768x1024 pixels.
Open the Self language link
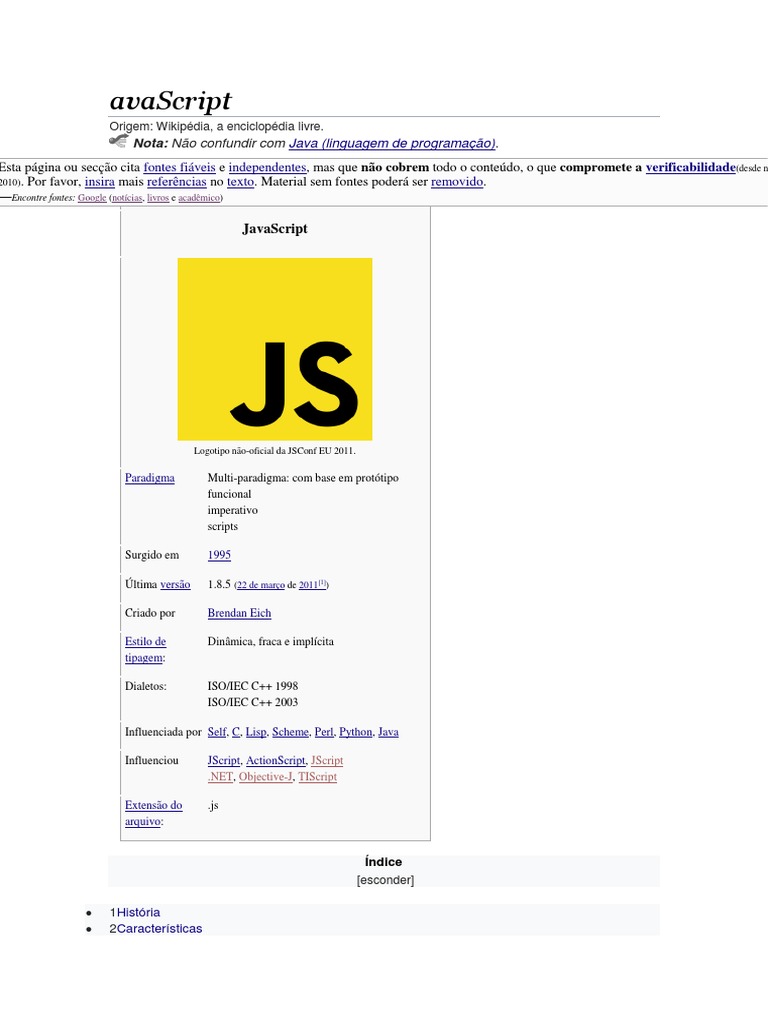pos(217,732)
